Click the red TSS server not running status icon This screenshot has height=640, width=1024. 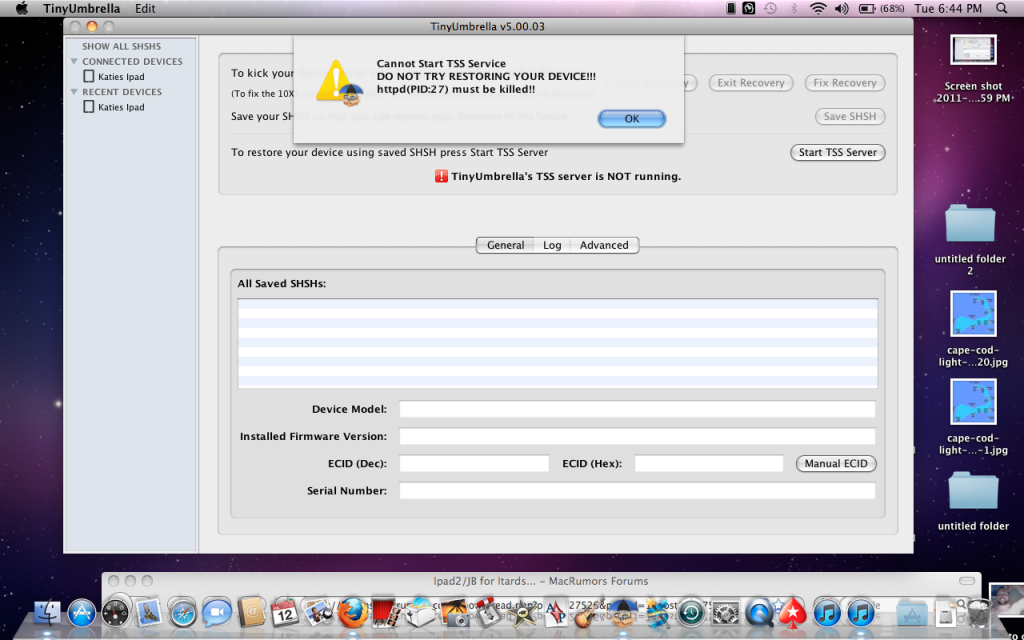click(x=441, y=176)
